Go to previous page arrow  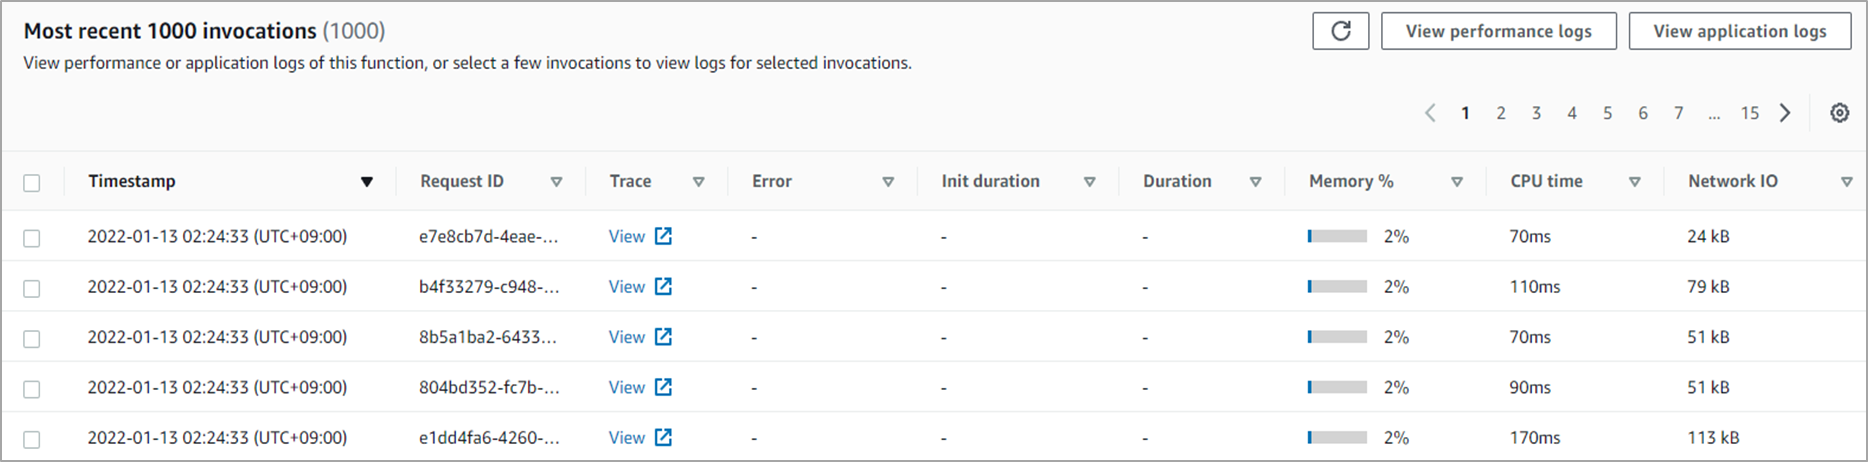[1430, 113]
